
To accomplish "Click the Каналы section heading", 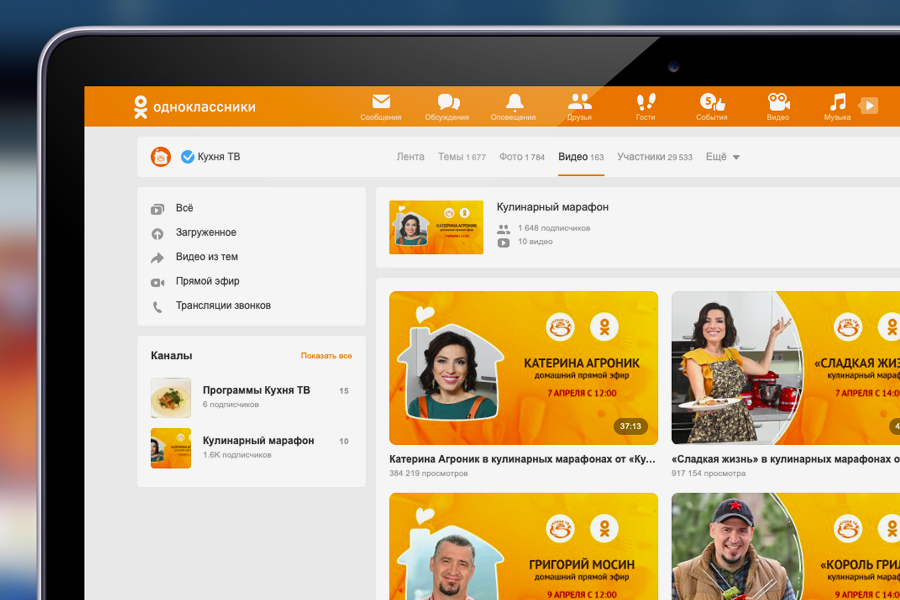I will 172,356.
